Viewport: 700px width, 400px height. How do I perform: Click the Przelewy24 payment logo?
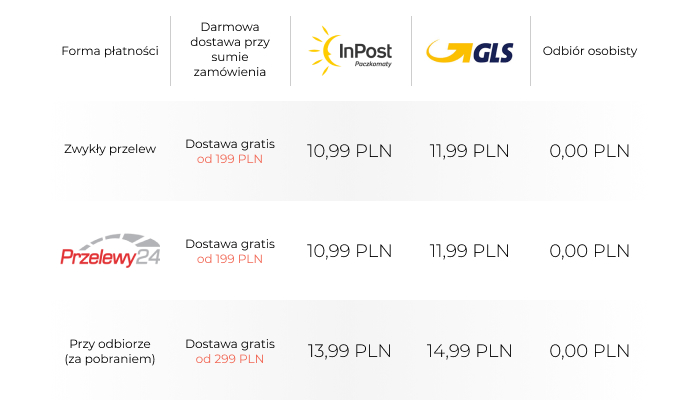(x=110, y=250)
